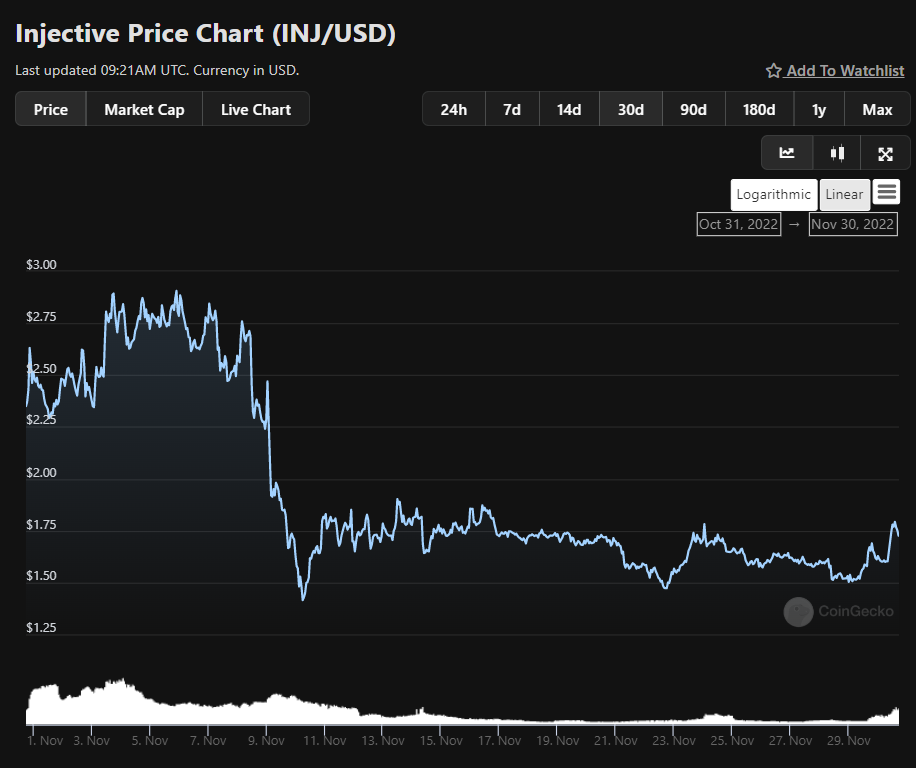This screenshot has width=916, height=768.
Task: Open the chart hamburger menu
Action: [x=887, y=192]
